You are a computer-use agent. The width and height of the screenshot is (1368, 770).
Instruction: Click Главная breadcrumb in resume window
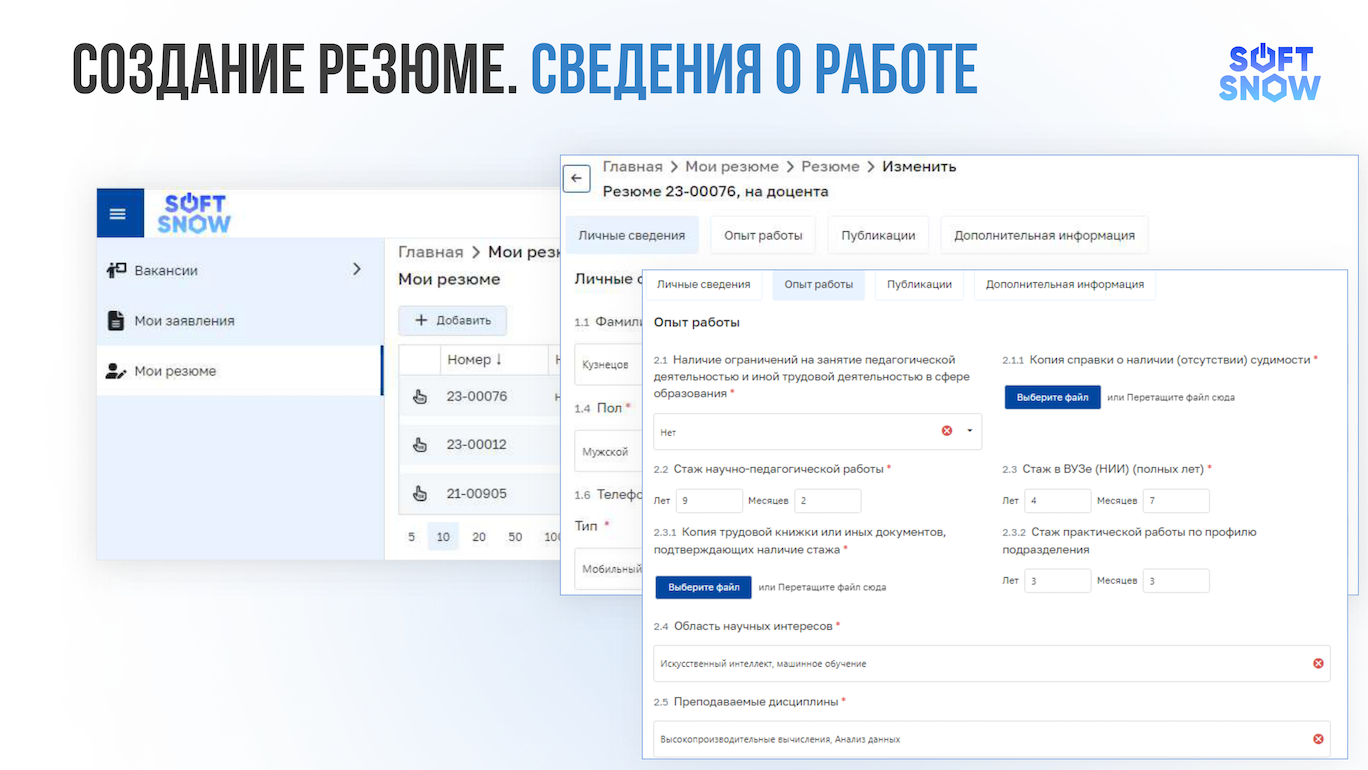[632, 166]
